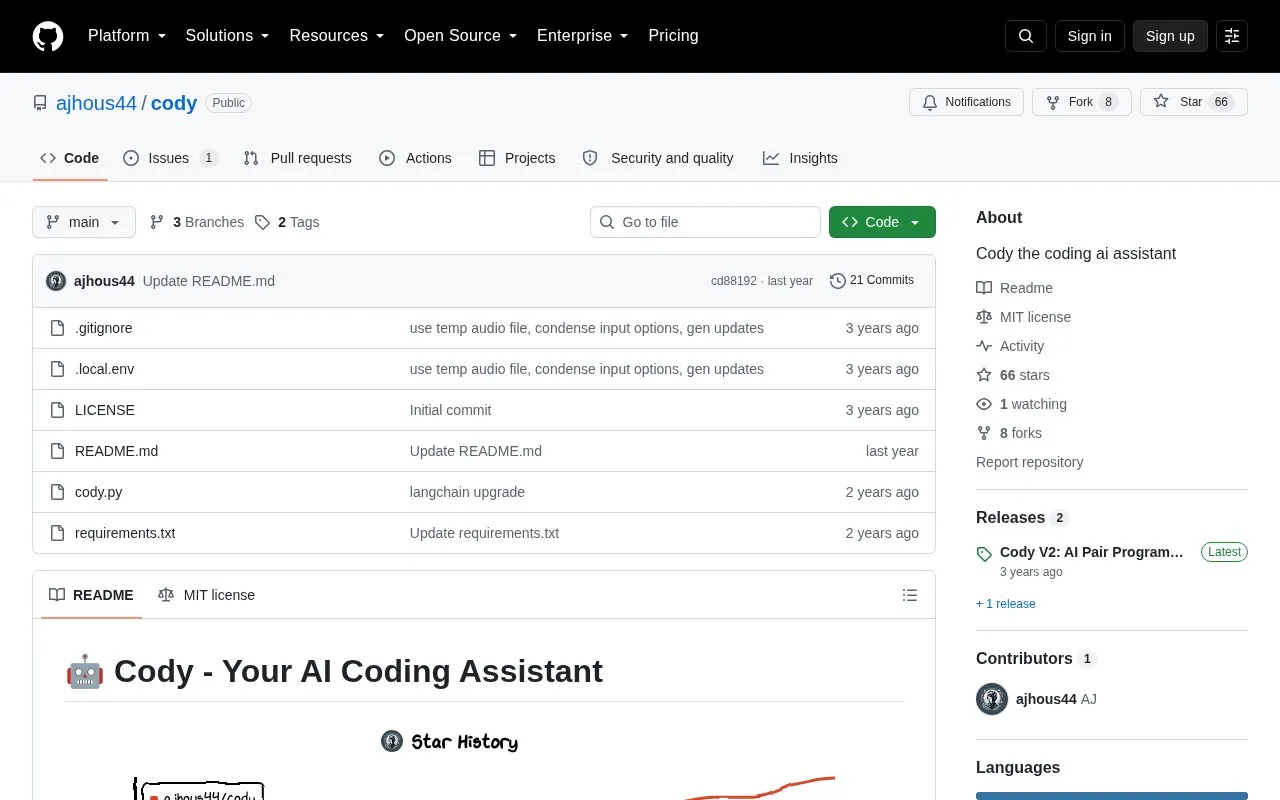Viewport: 1280px width, 800px height.
Task: Click the Sign up button
Action: 1170,36
